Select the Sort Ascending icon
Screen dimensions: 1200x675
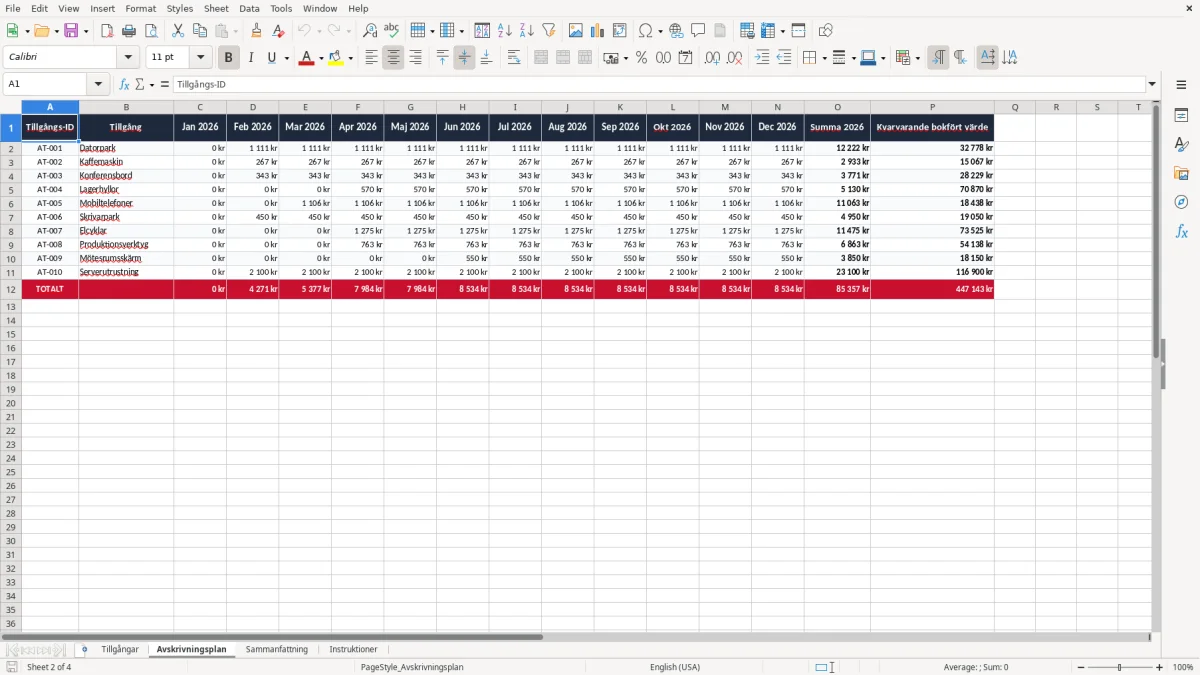coord(505,31)
